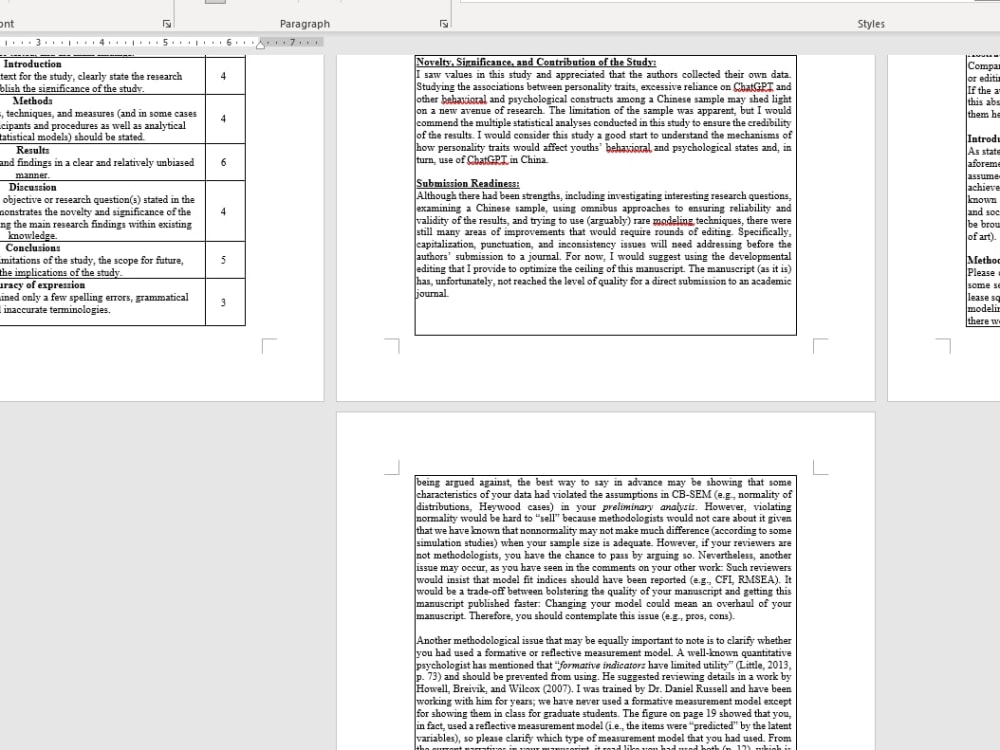Click underlined 'behavioral' after 'other' in Novelty paragraph

coord(464,99)
